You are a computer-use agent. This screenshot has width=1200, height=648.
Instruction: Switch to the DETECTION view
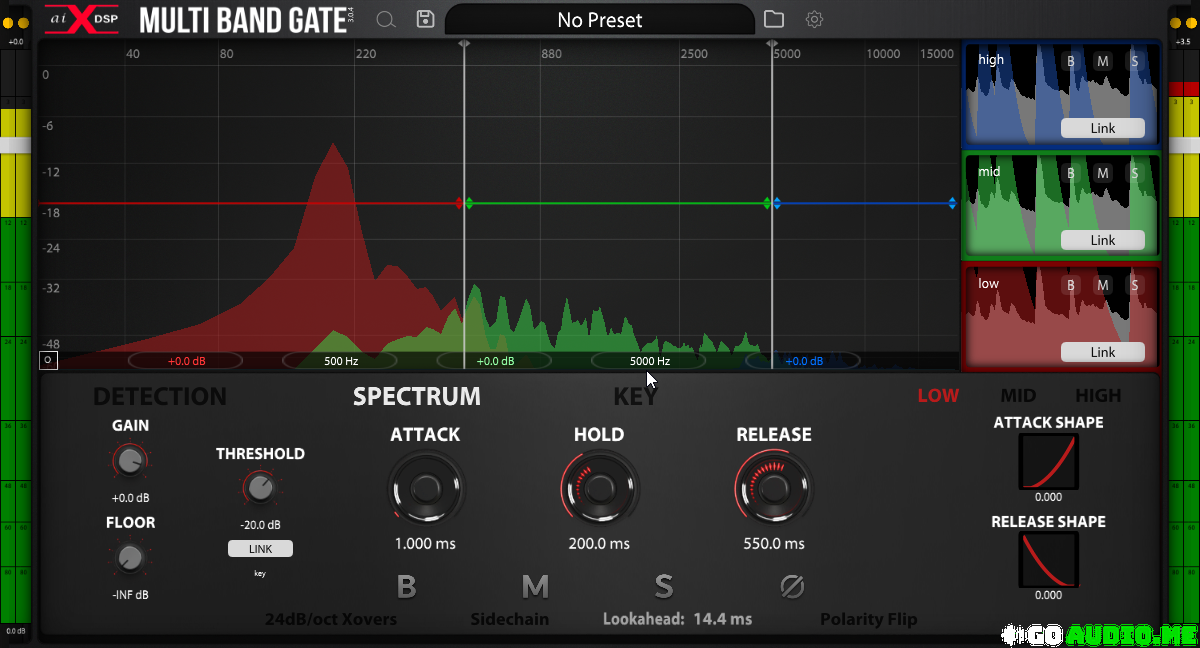tap(160, 396)
